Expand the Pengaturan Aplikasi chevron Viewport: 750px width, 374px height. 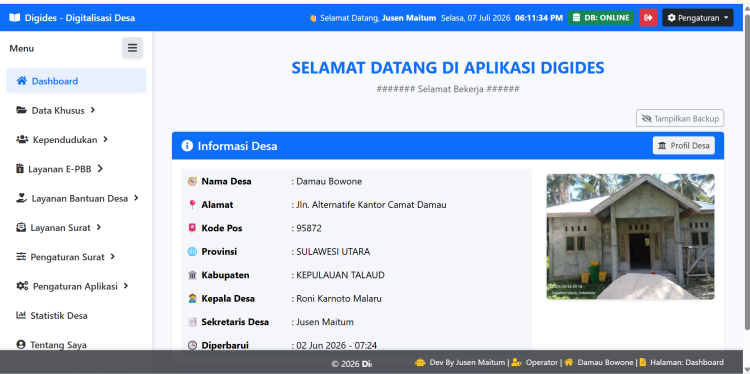pos(126,286)
